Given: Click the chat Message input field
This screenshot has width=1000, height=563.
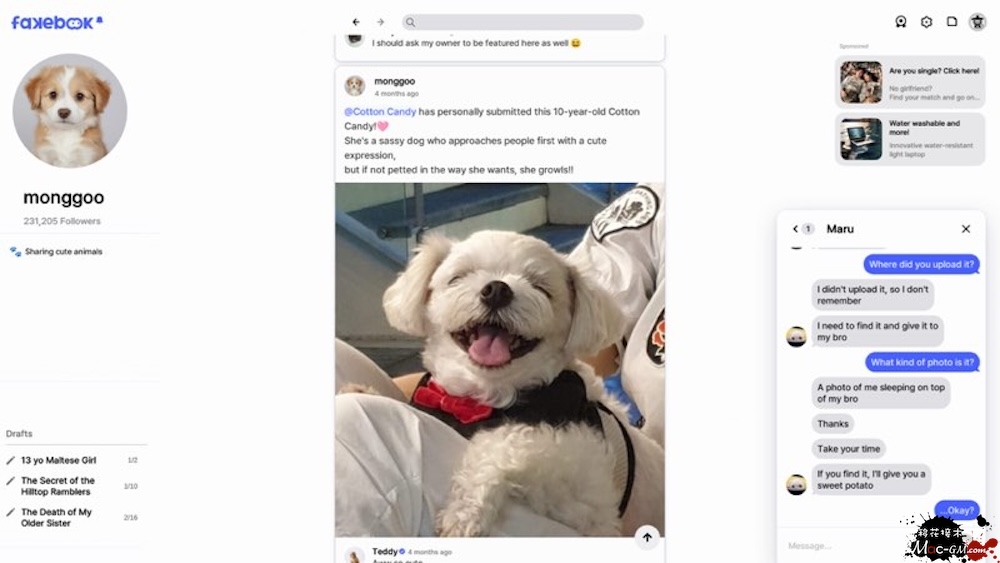Looking at the screenshot, I should coord(842,546).
